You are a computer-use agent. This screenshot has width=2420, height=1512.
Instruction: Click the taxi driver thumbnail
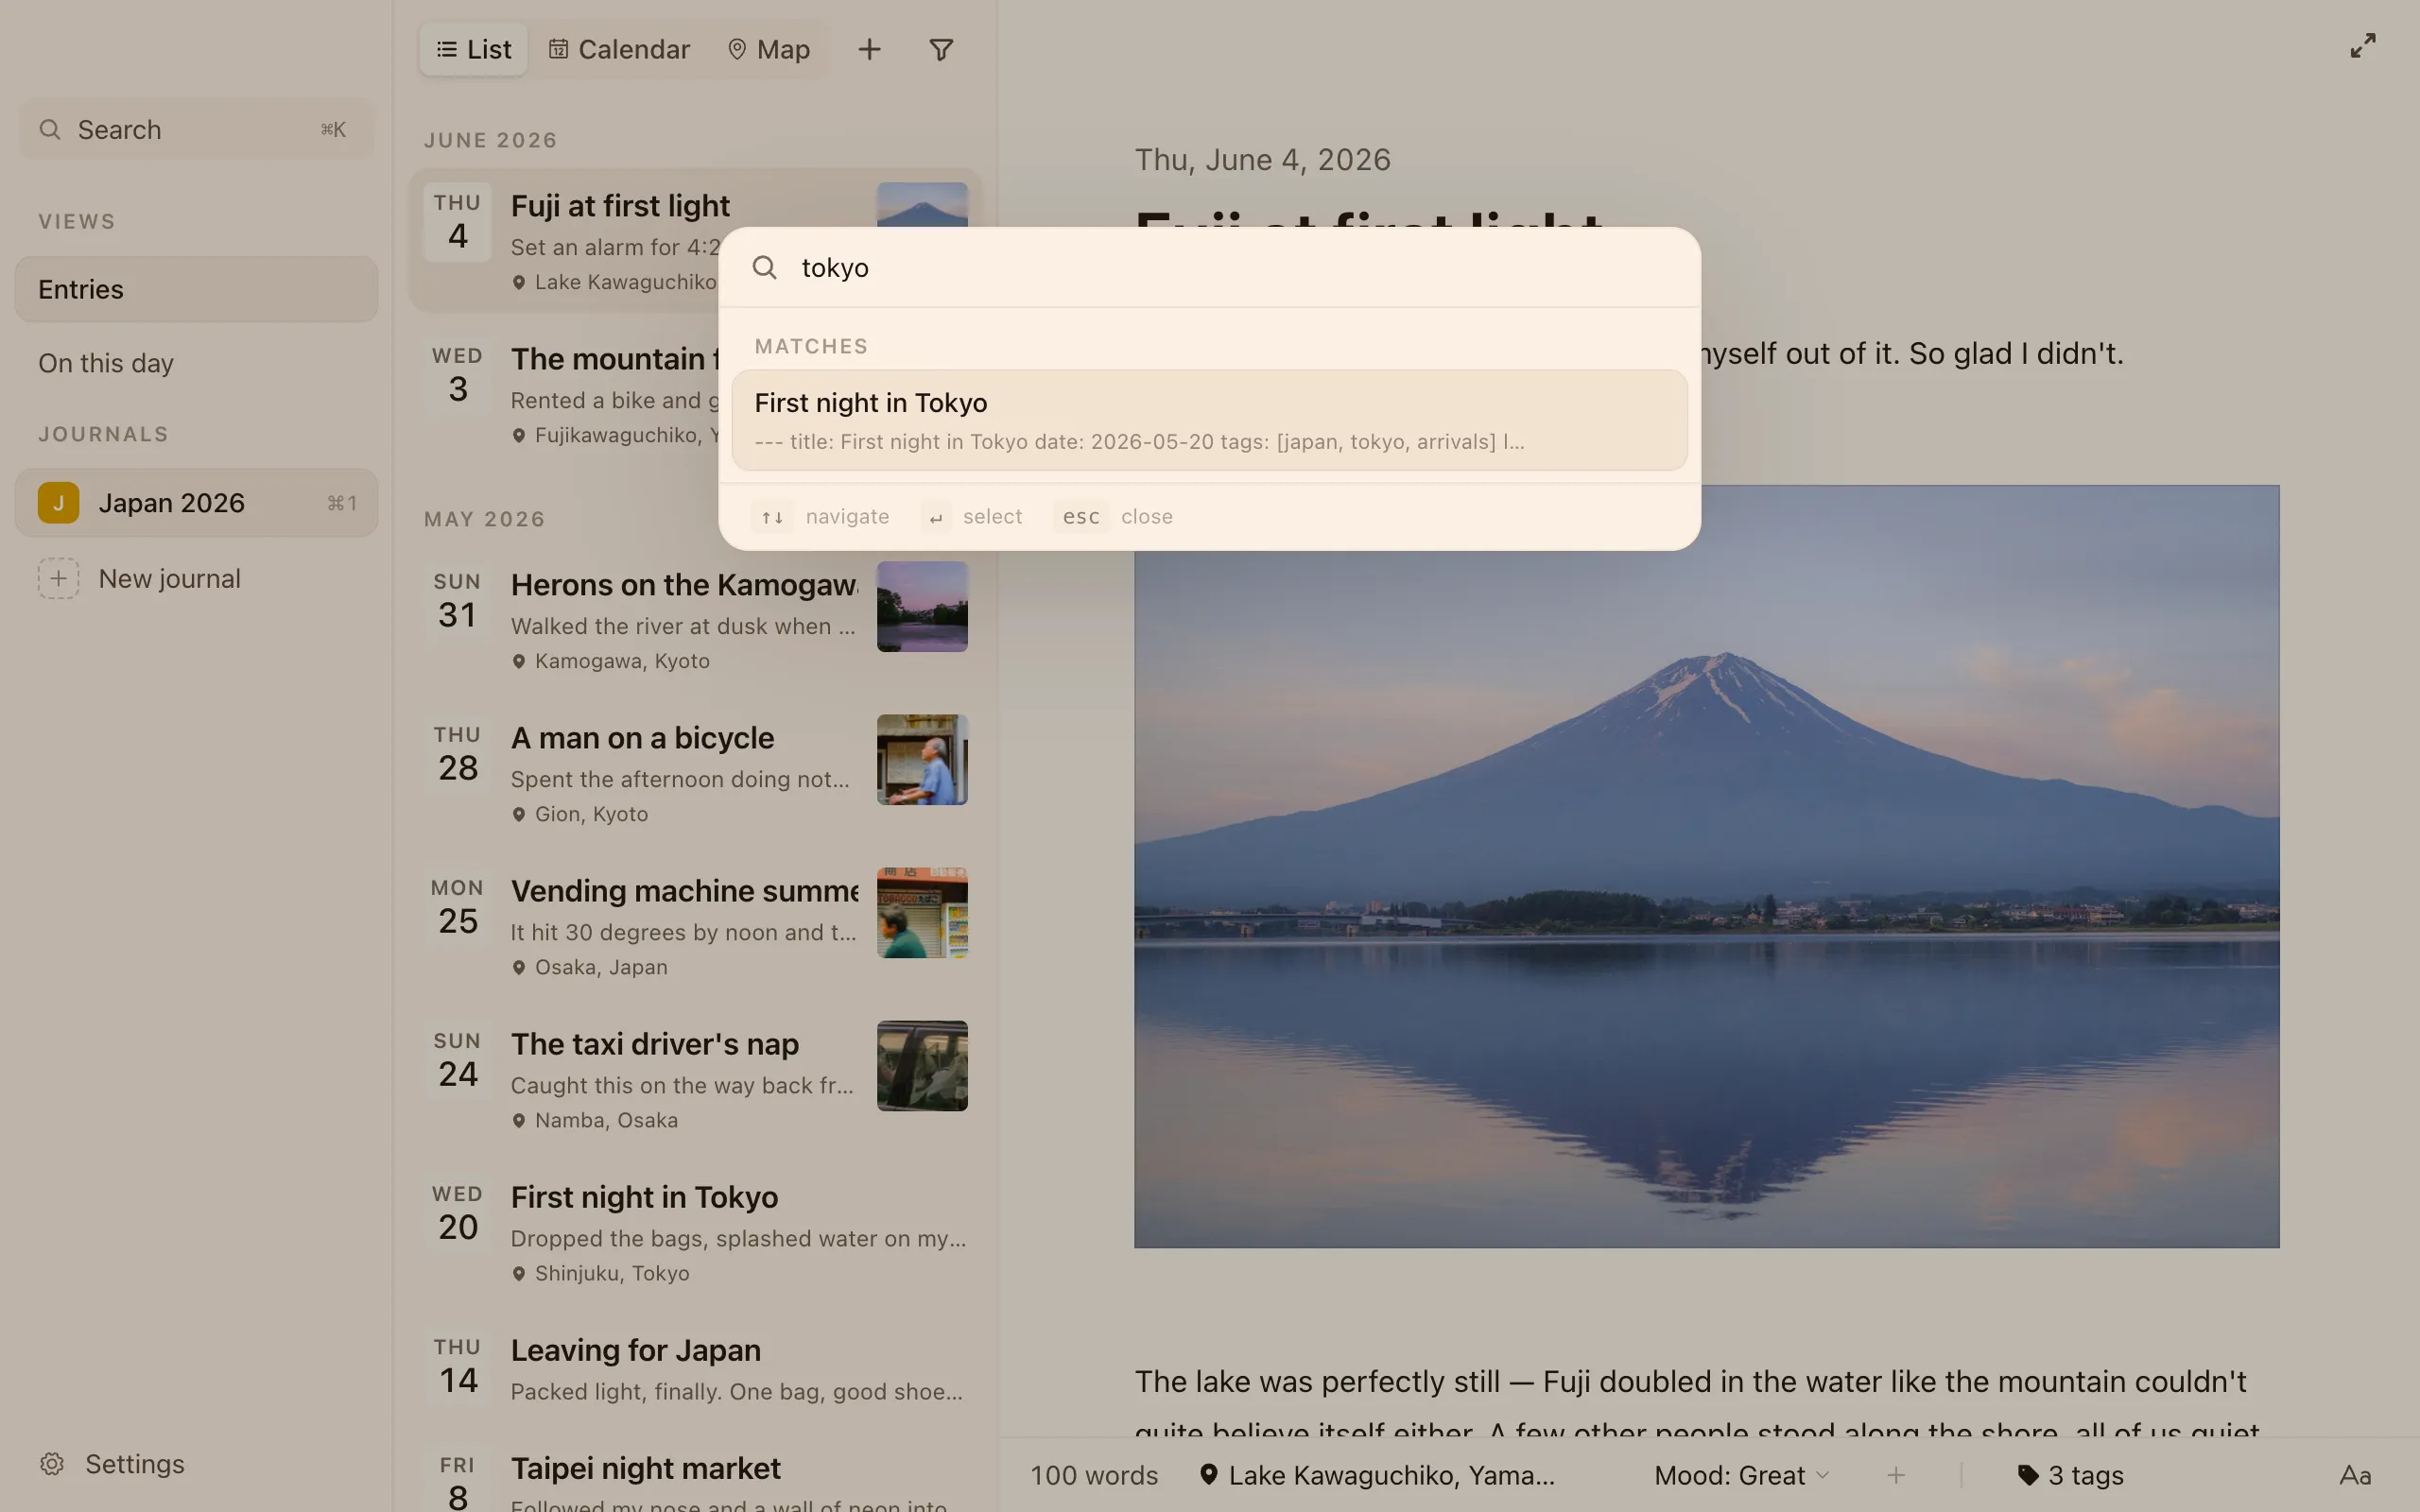coord(922,1065)
